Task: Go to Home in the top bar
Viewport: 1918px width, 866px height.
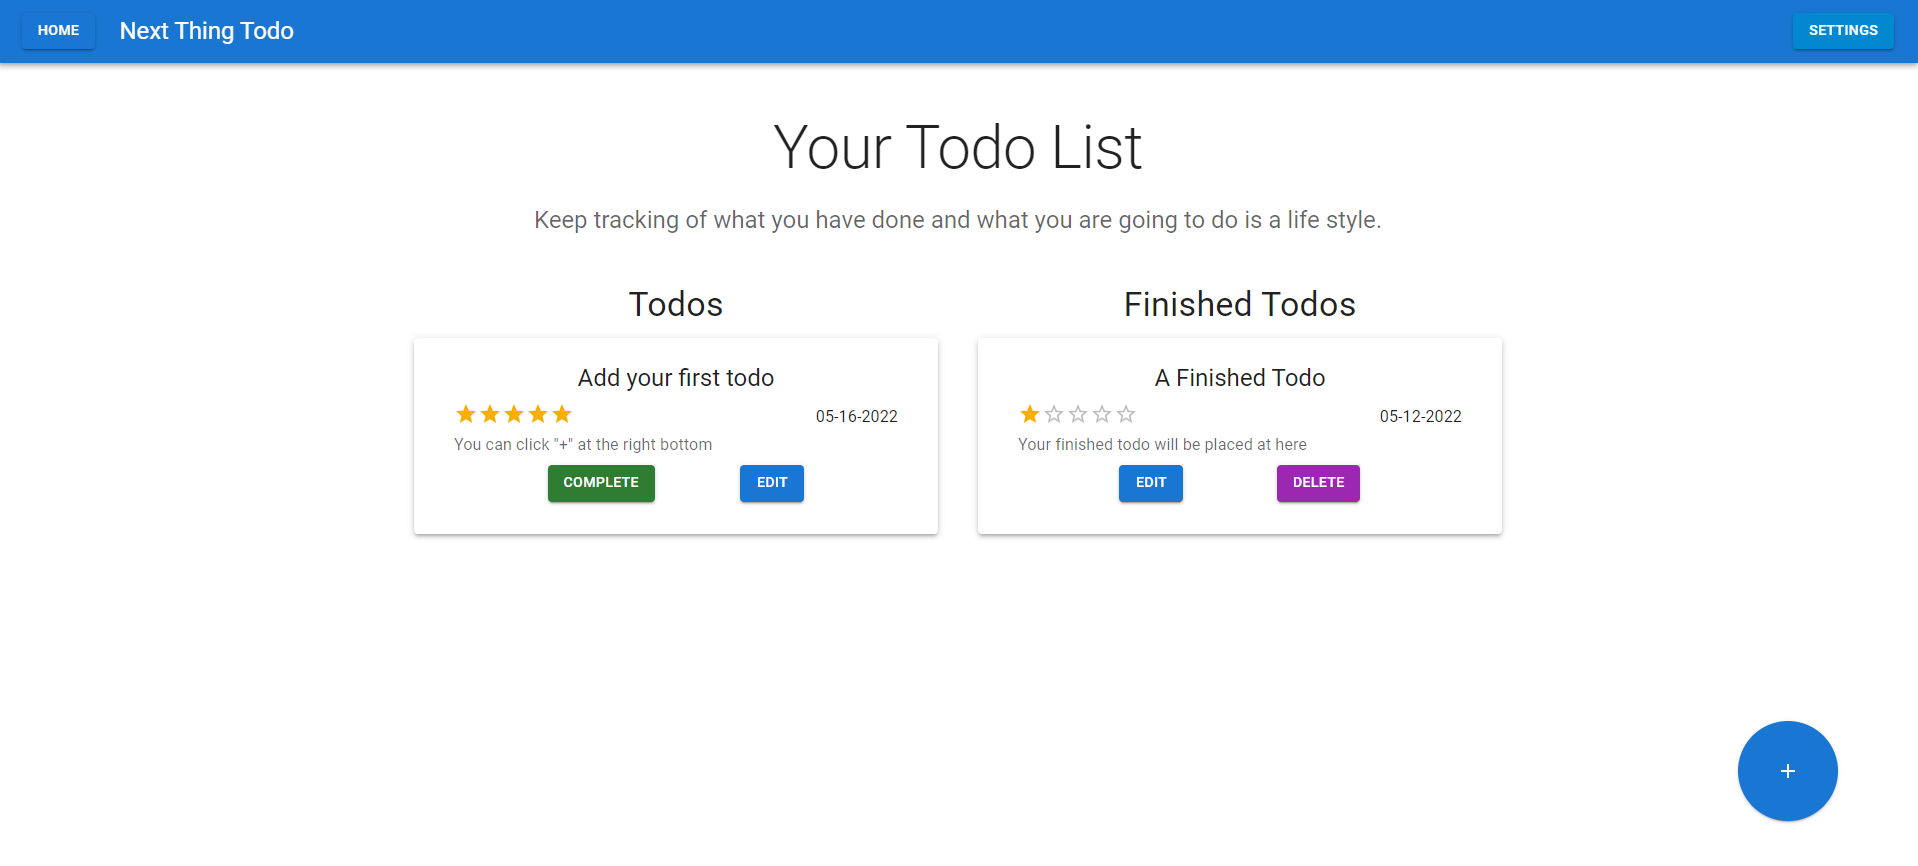Action: (x=58, y=31)
